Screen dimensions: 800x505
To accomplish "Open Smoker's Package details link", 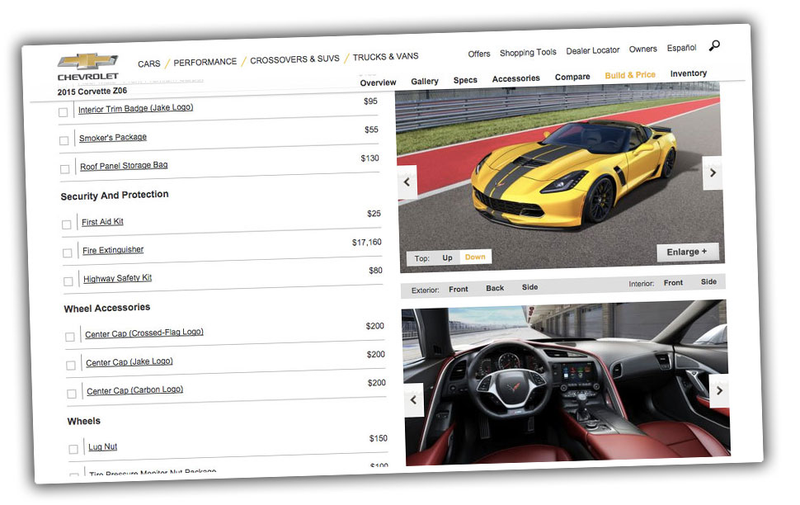I will pos(113,137).
